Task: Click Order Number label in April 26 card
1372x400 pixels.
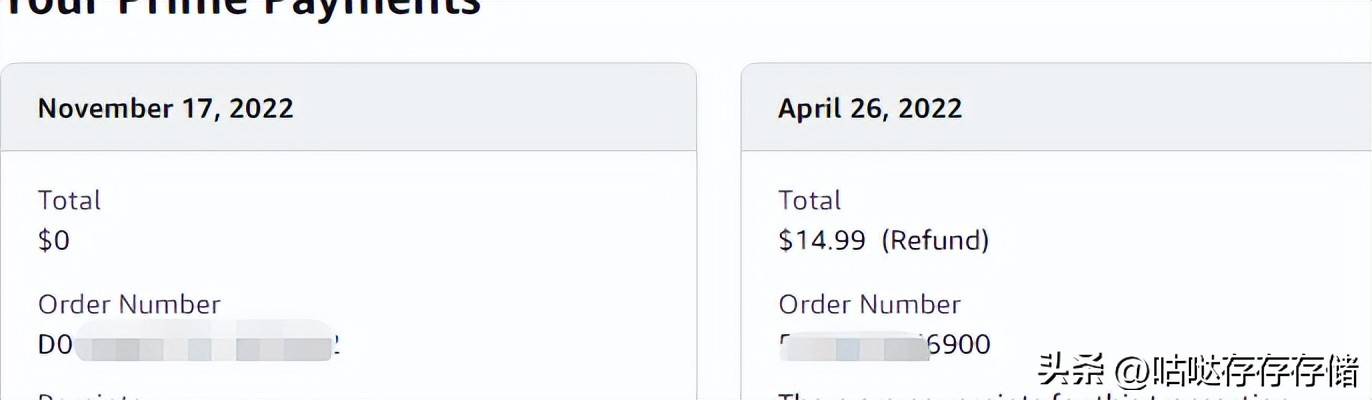Action: (x=870, y=304)
